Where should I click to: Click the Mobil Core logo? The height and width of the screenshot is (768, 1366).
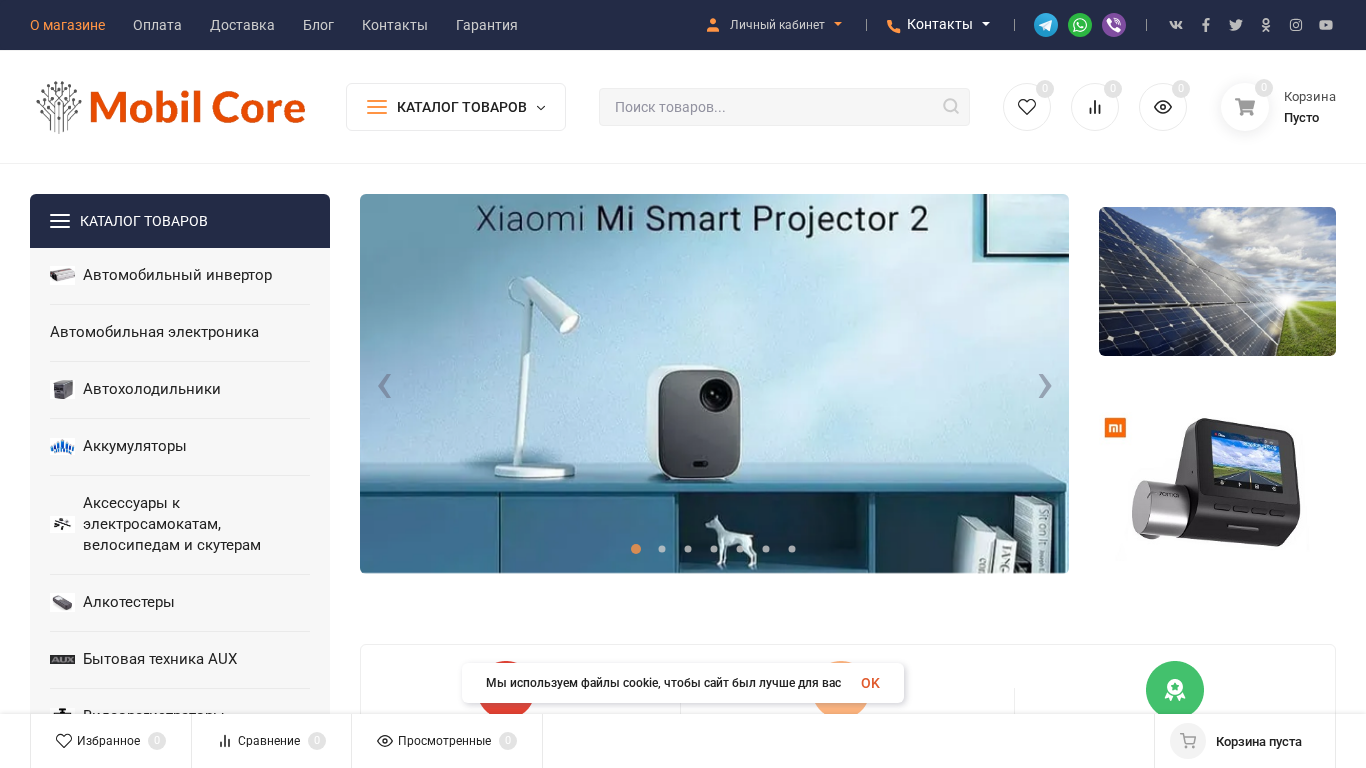[x=171, y=107]
